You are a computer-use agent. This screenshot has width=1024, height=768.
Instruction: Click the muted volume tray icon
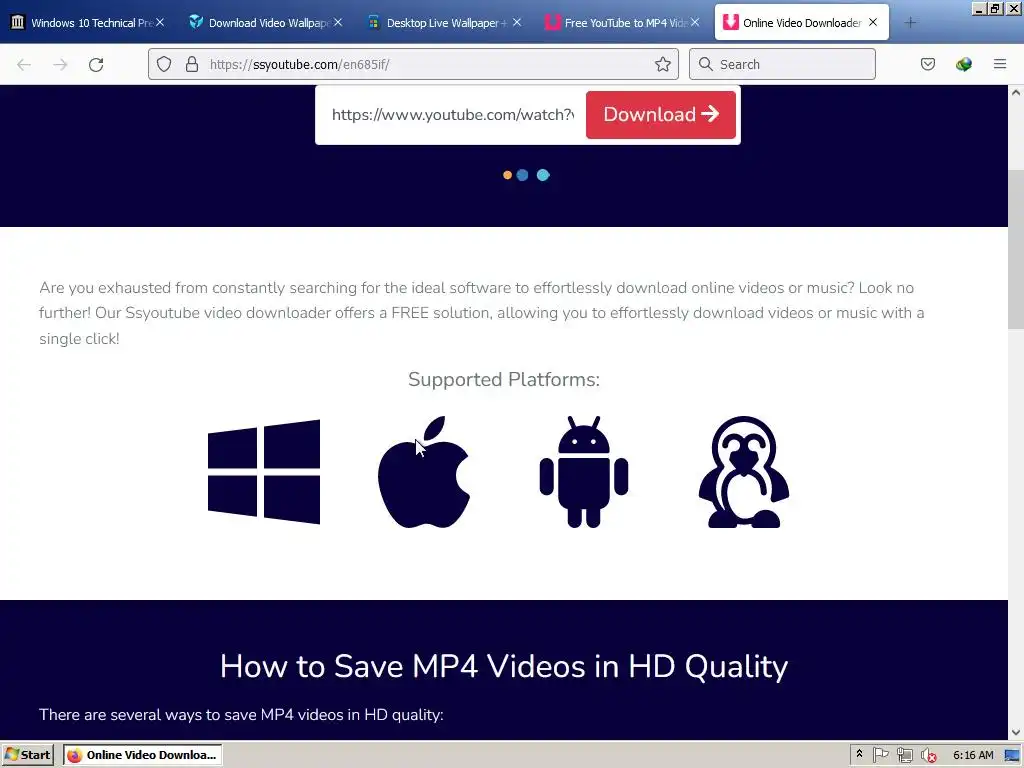pos(928,755)
